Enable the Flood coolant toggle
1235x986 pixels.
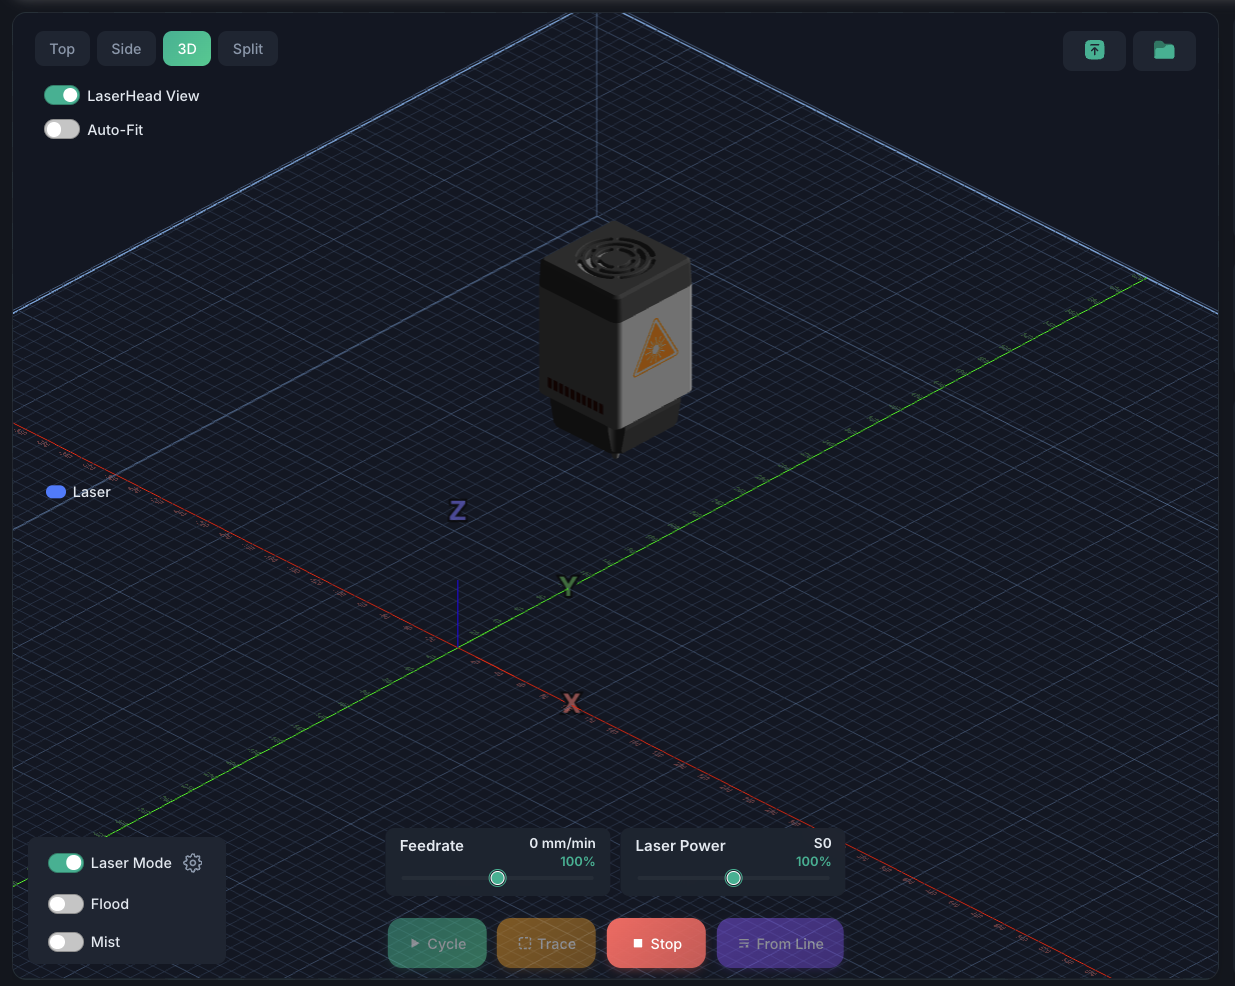66,904
